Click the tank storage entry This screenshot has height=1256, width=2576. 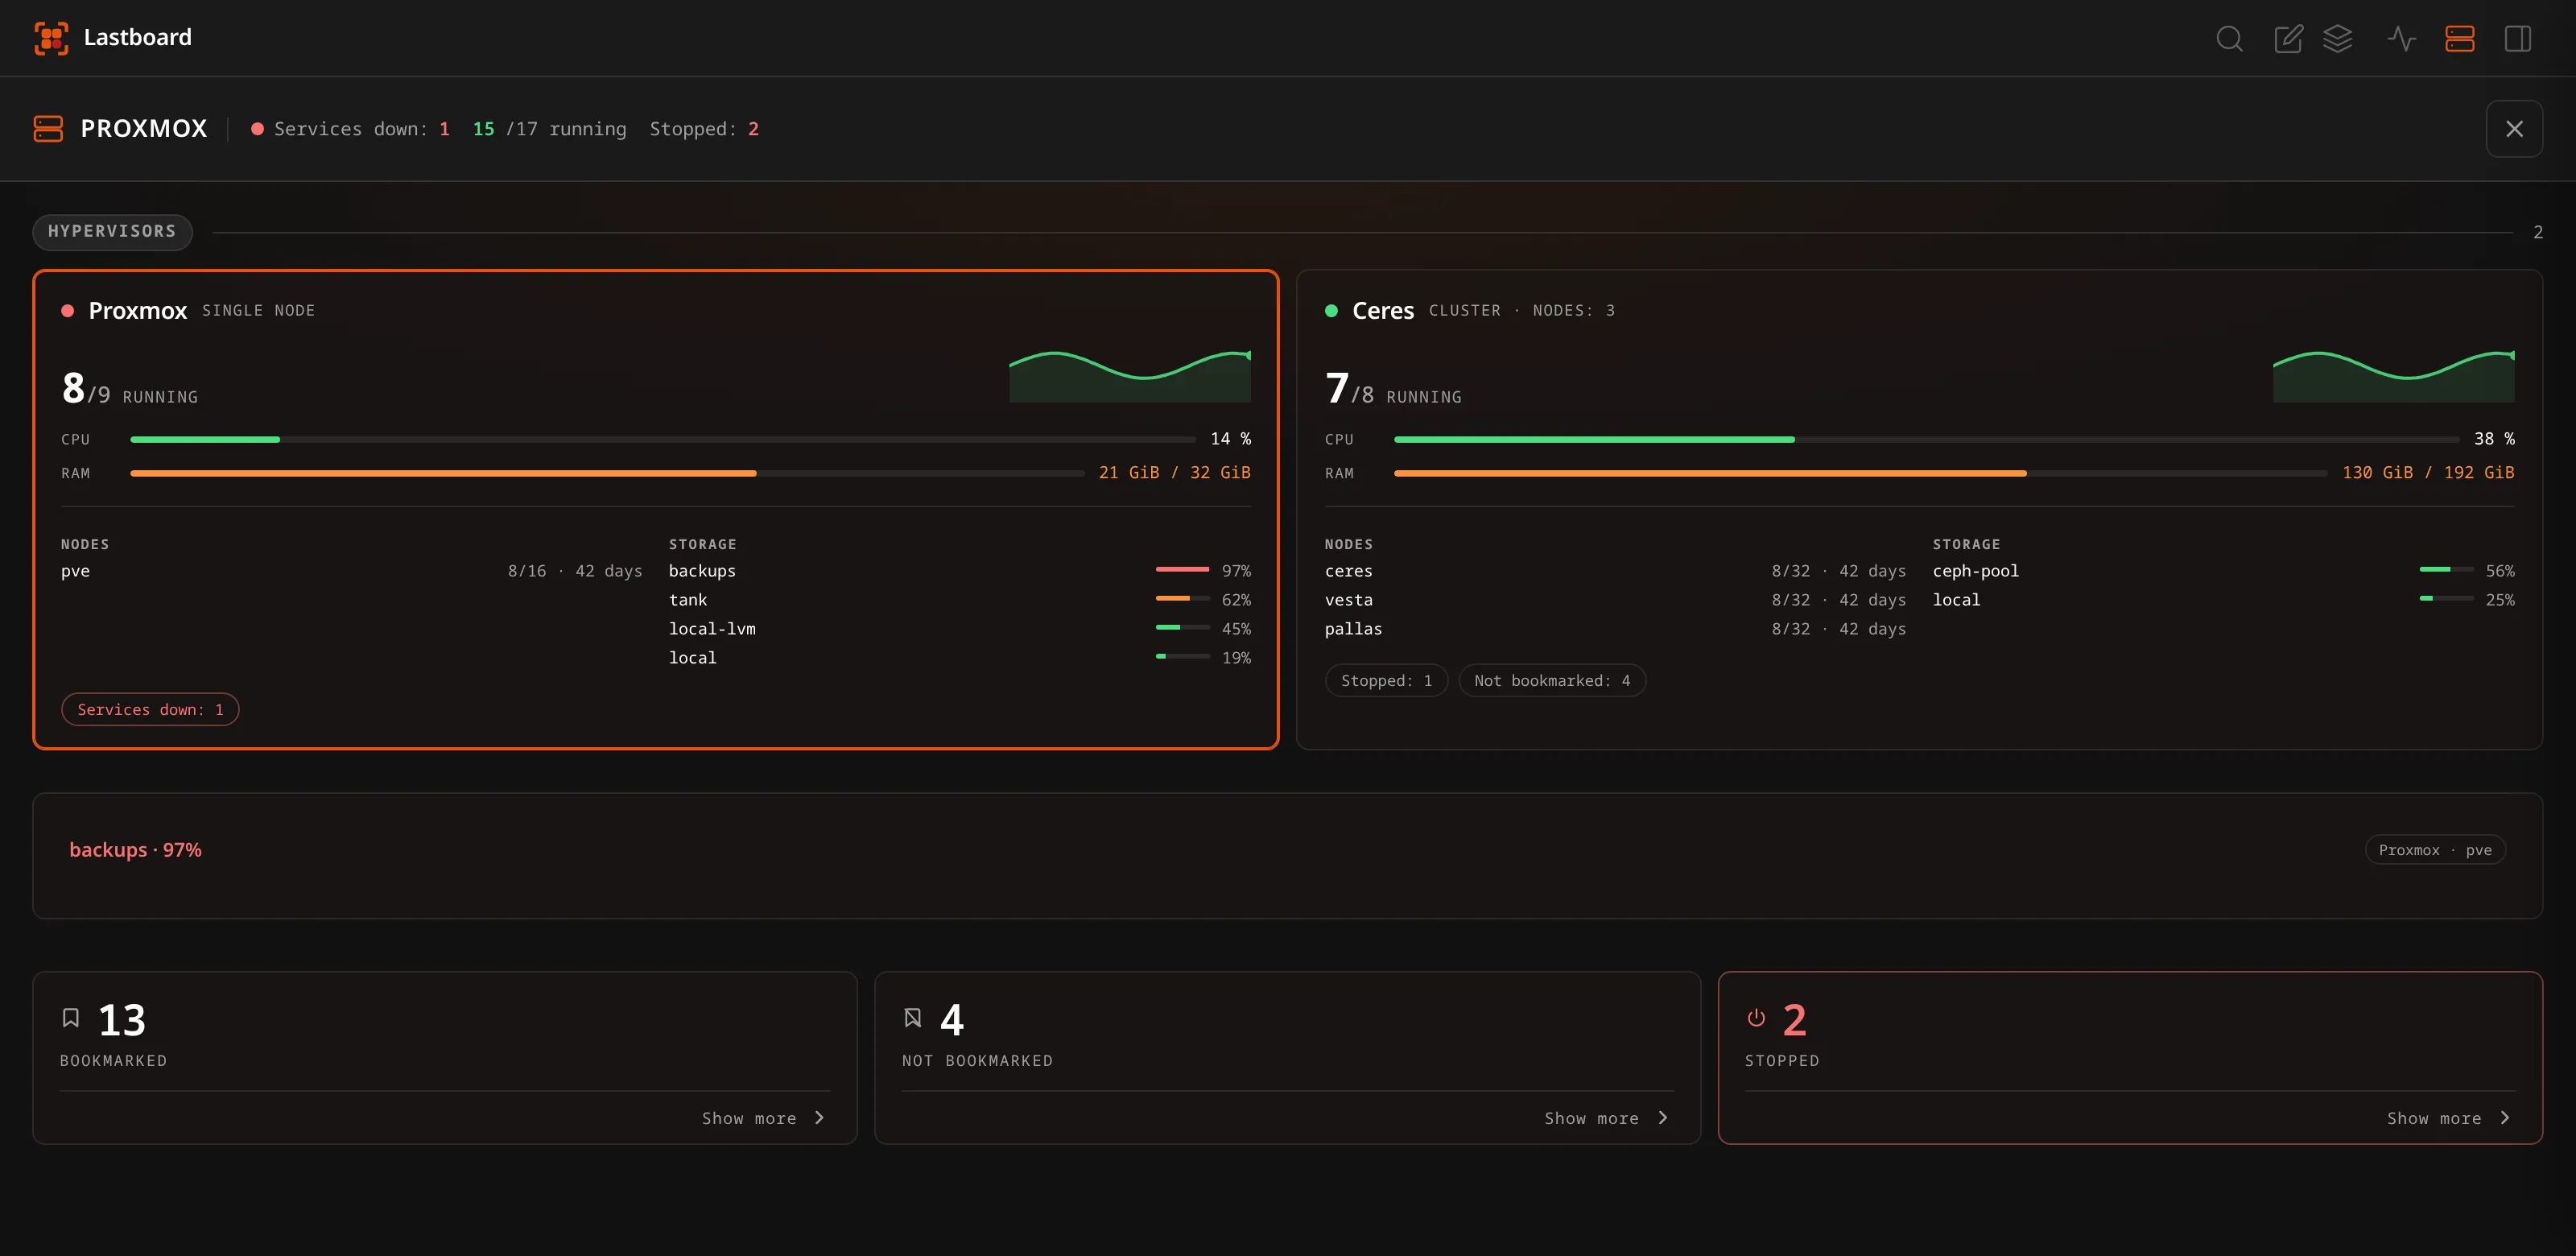960,600
